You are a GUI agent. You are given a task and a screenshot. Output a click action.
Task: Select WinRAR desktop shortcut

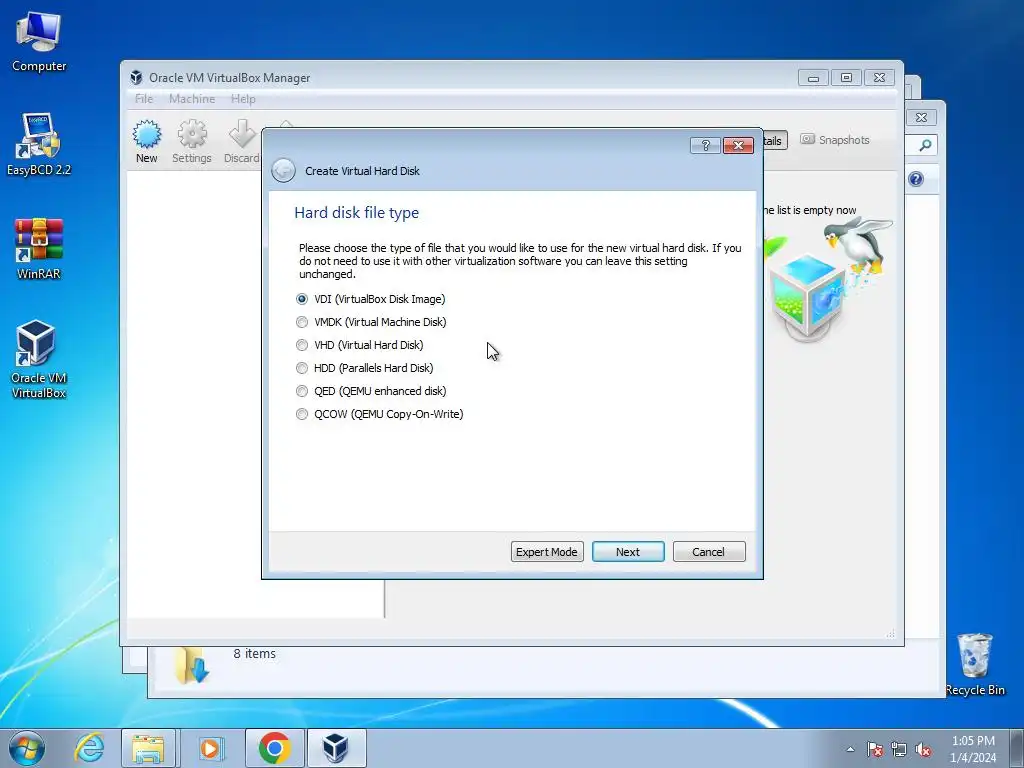click(x=39, y=249)
